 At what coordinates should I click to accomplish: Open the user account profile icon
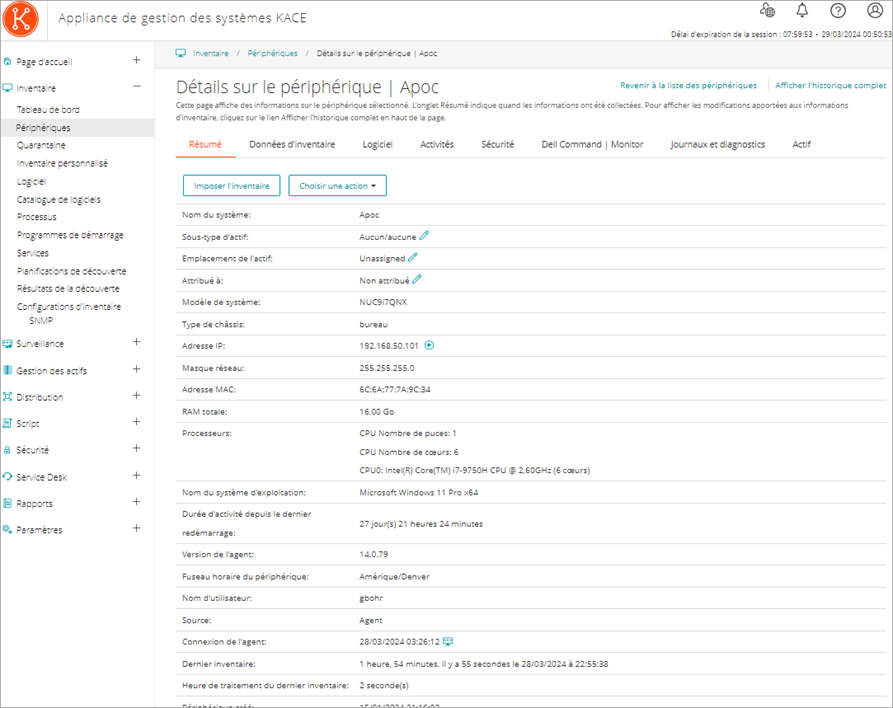pos(874,11)
